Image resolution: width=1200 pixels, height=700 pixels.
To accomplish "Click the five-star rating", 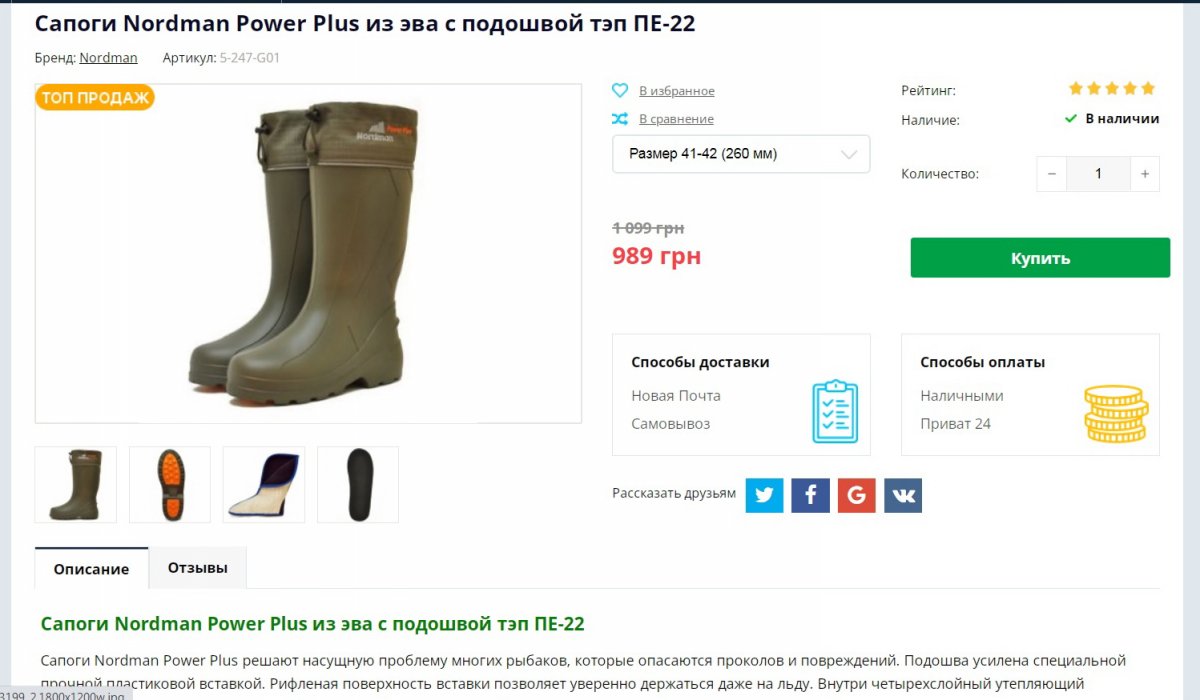I will pos(1112,88).
